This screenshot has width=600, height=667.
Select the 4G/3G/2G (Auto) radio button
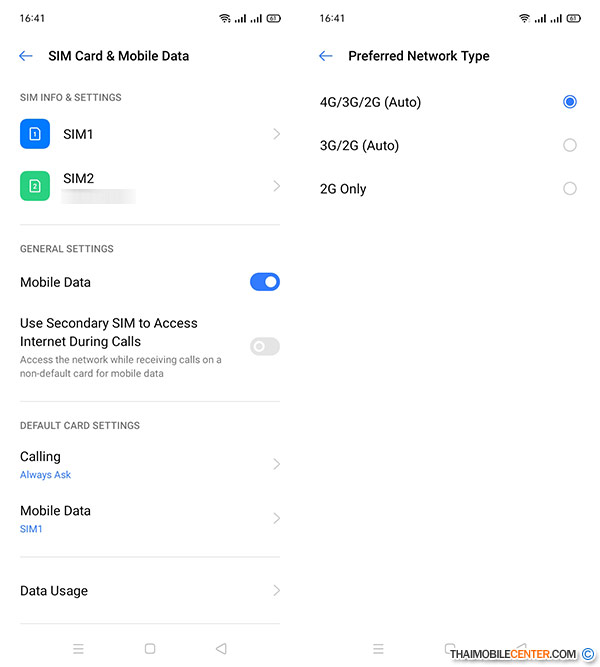pyautogui.click(x=570, y=102)
